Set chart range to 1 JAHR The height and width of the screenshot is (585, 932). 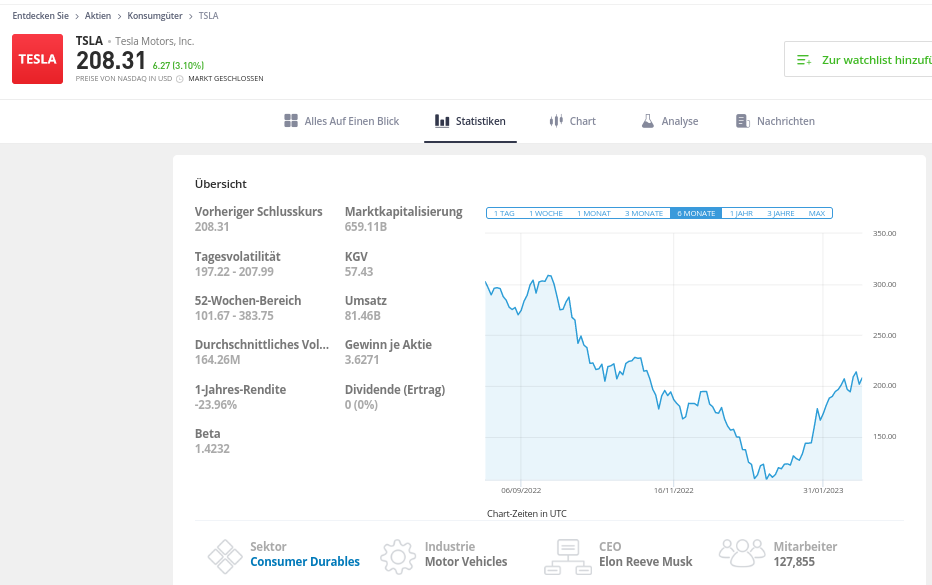[741, 213]
